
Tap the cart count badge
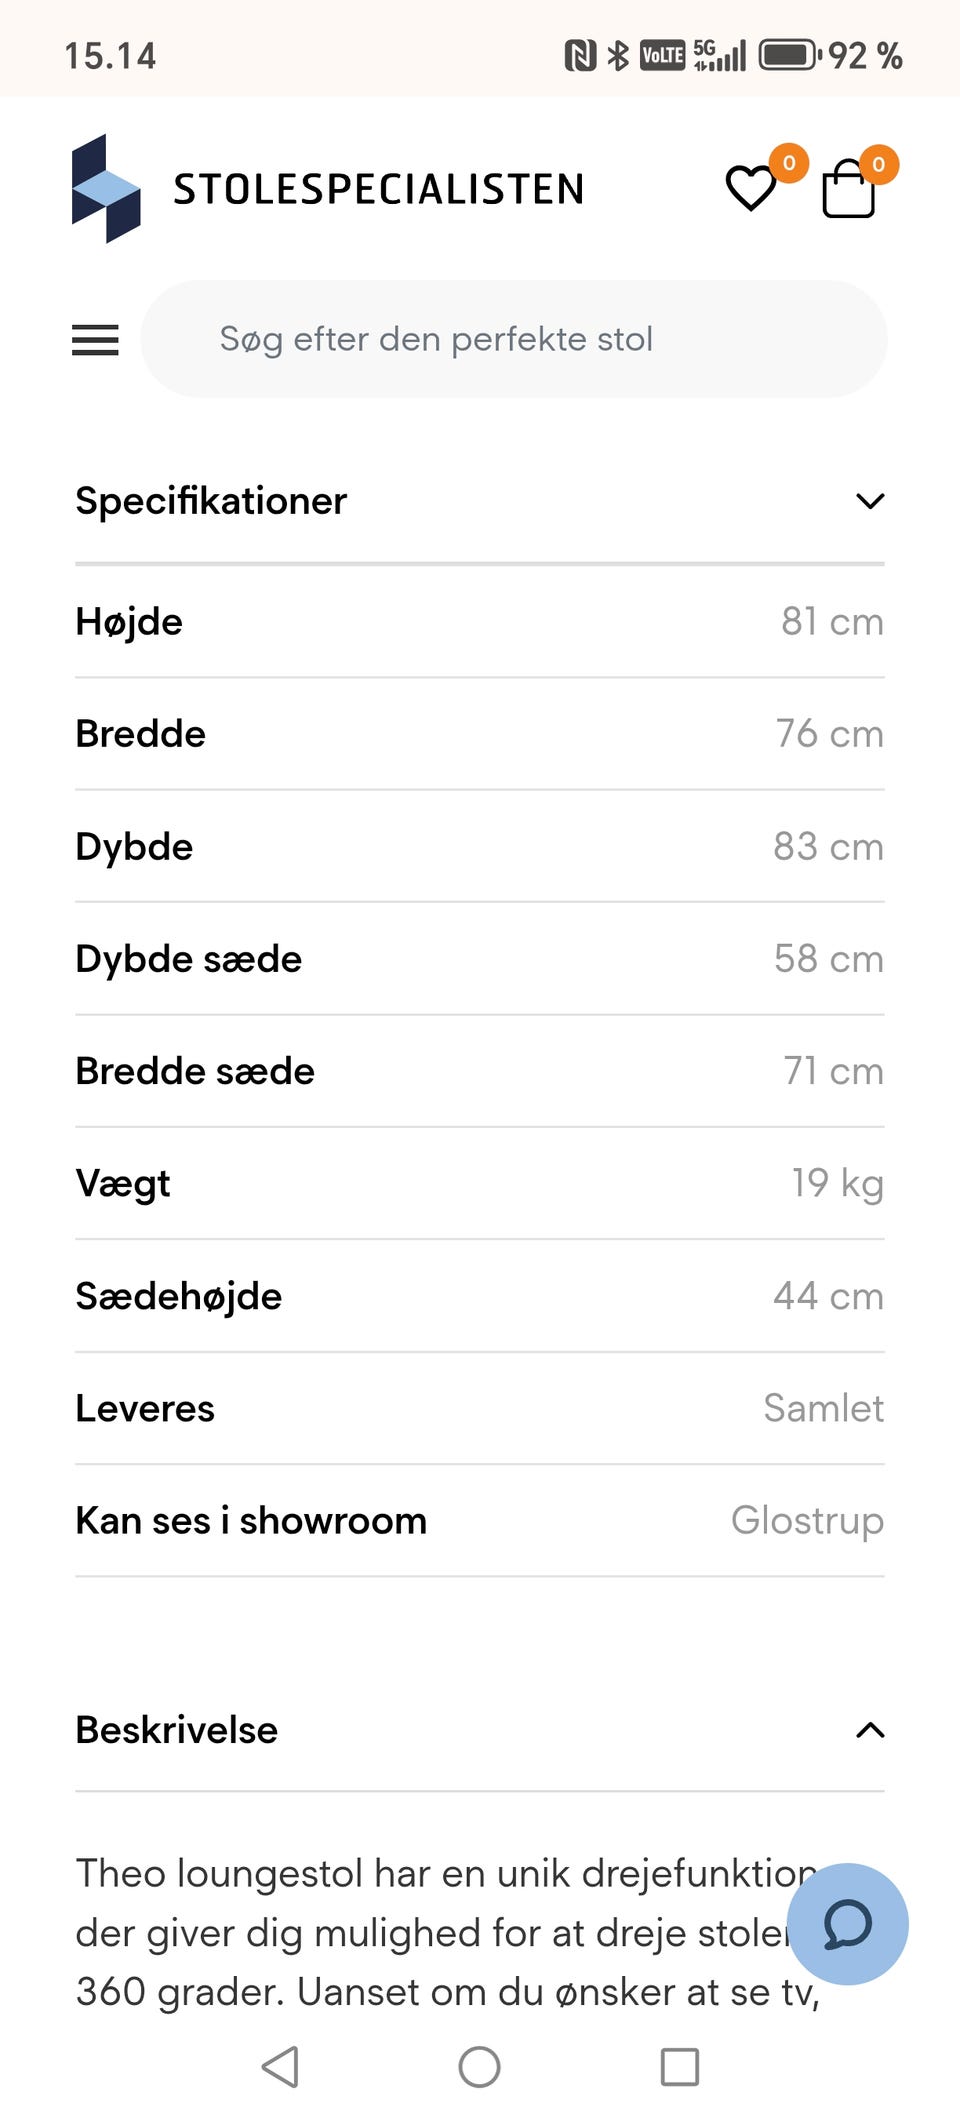pos(878,165)
